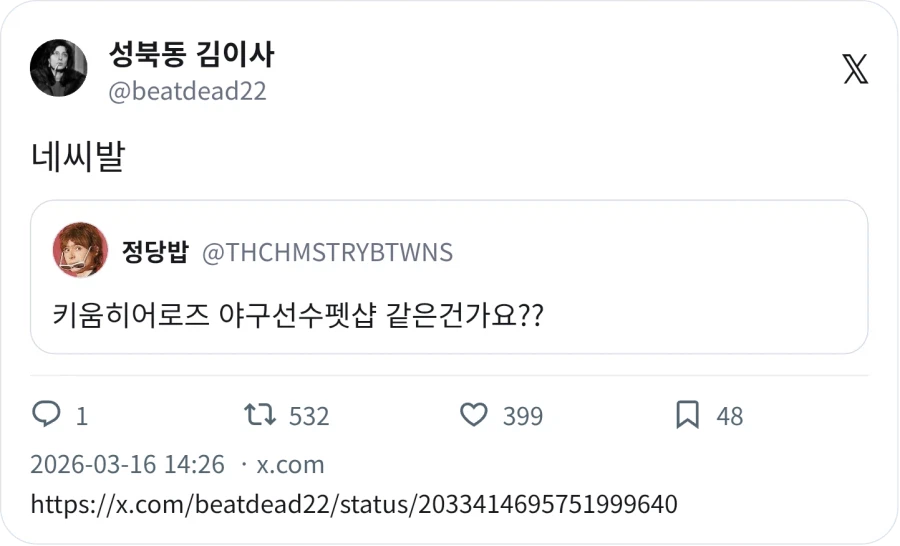The width and height of the screenshot is (900, 546).
Task: Like the tweet with heart icon
Action: (473, 415)
